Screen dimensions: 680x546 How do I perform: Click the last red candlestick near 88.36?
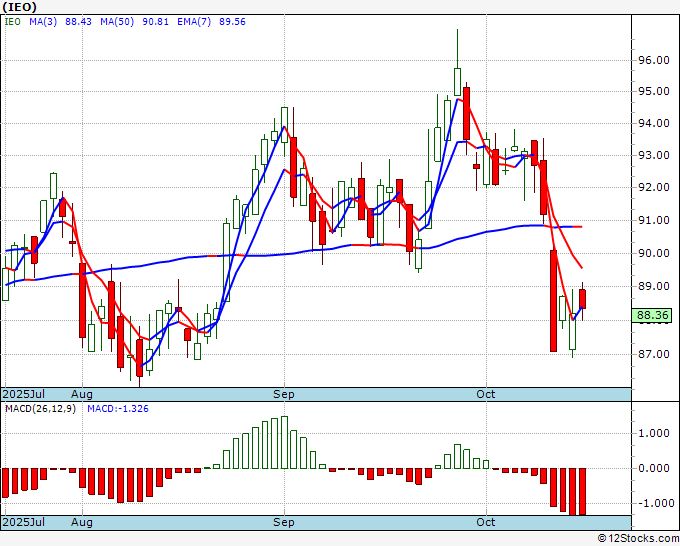click(582, 299)
